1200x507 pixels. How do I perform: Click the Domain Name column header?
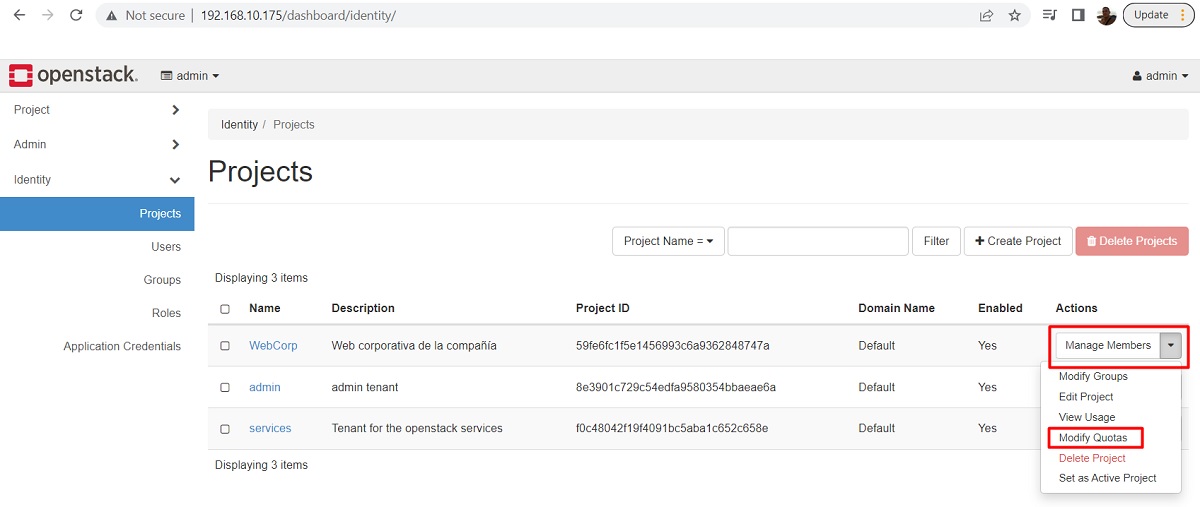point(896,308)
